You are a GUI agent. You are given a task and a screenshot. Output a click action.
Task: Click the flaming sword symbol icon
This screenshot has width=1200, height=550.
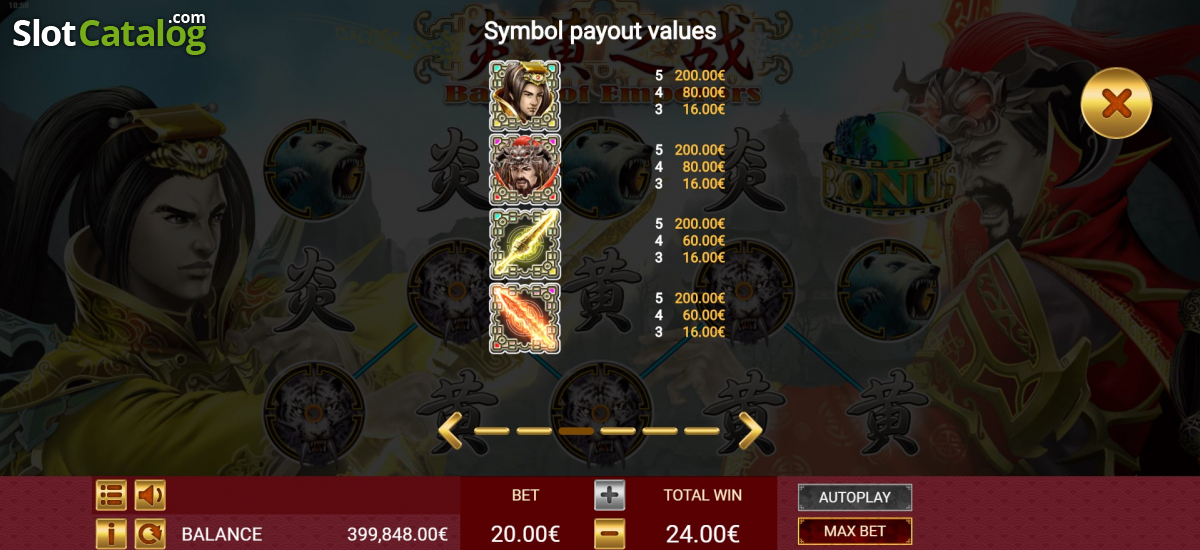(x=525, y=318)
